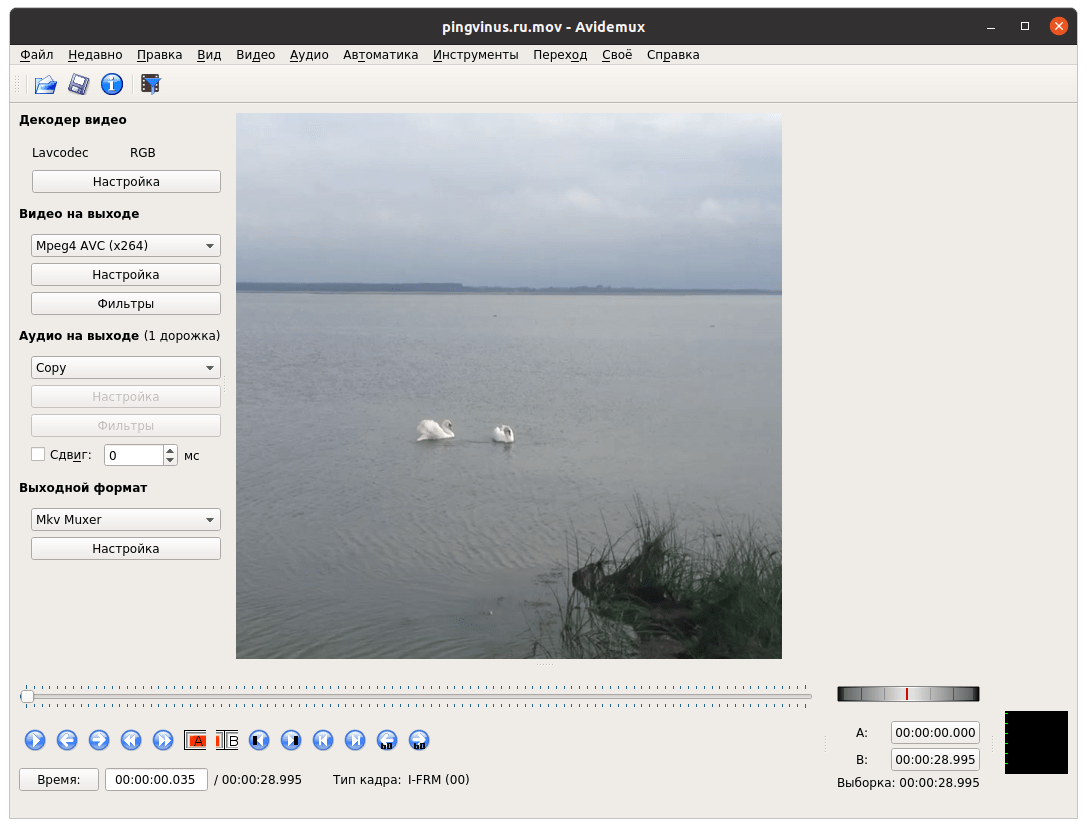The width and height of the screenshot is (1087, 828).
Task: Click the Время button
Action: tap(58, 780)
